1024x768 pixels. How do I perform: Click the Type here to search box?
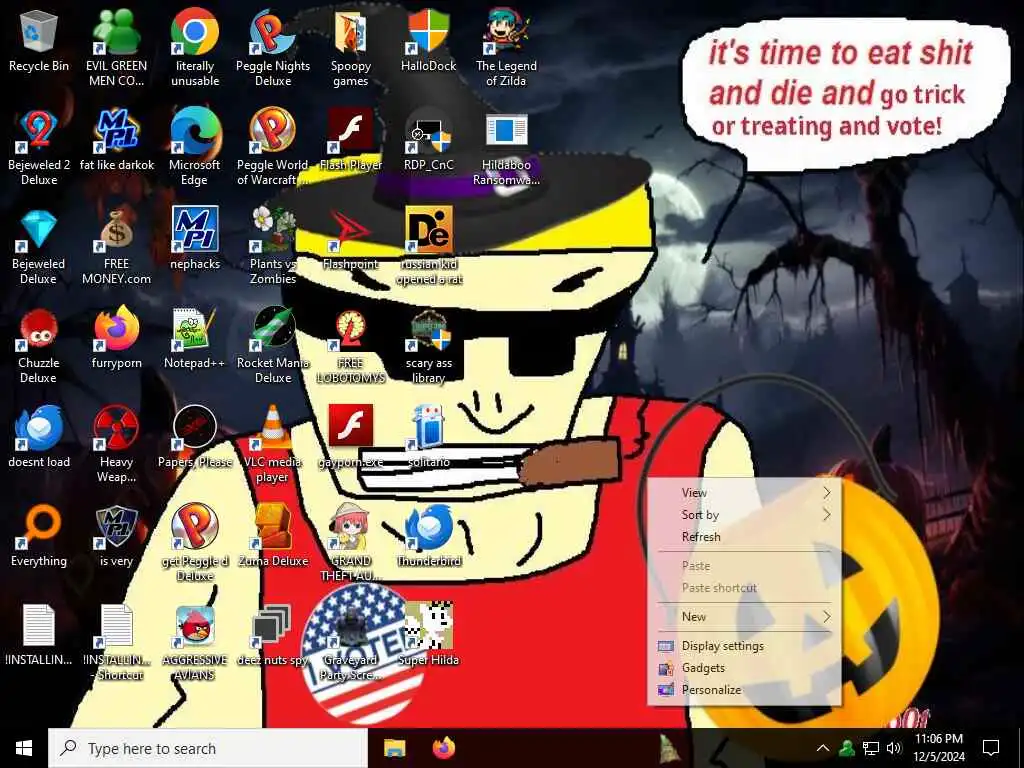[208, 748]
